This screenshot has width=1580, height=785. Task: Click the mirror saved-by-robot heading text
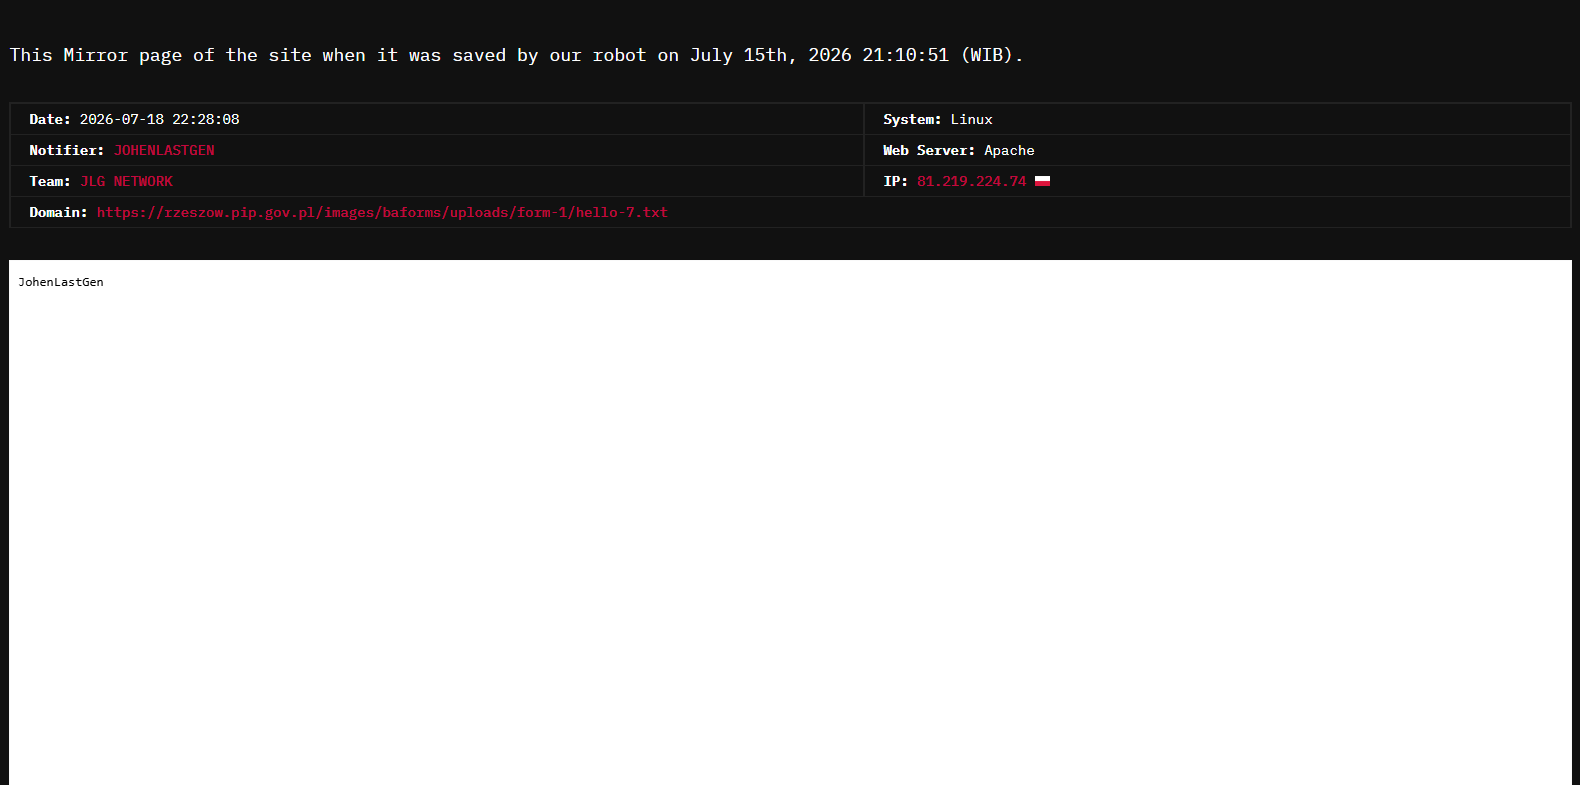pyautogui.click(x=516, y=55)
